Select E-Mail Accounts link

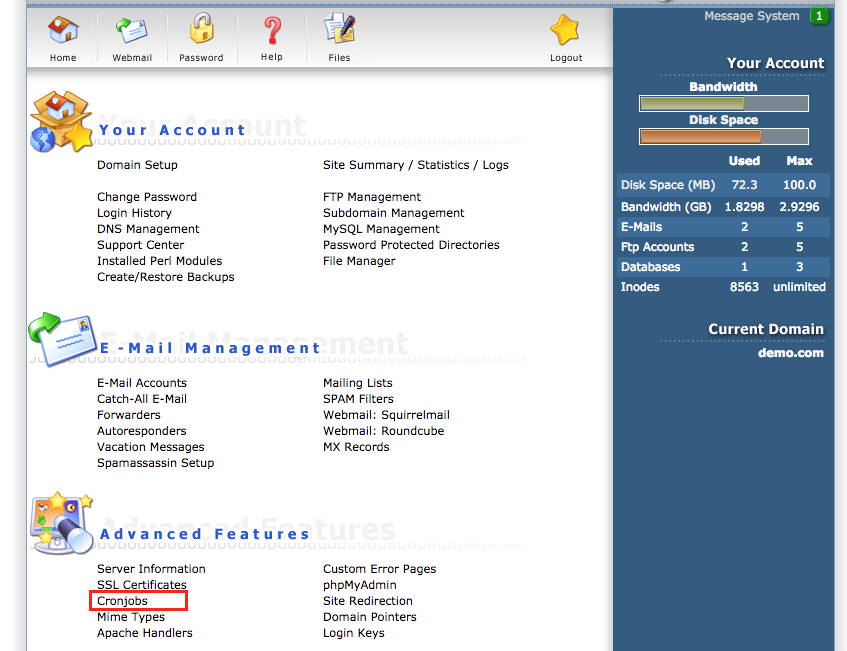(142, 383)
